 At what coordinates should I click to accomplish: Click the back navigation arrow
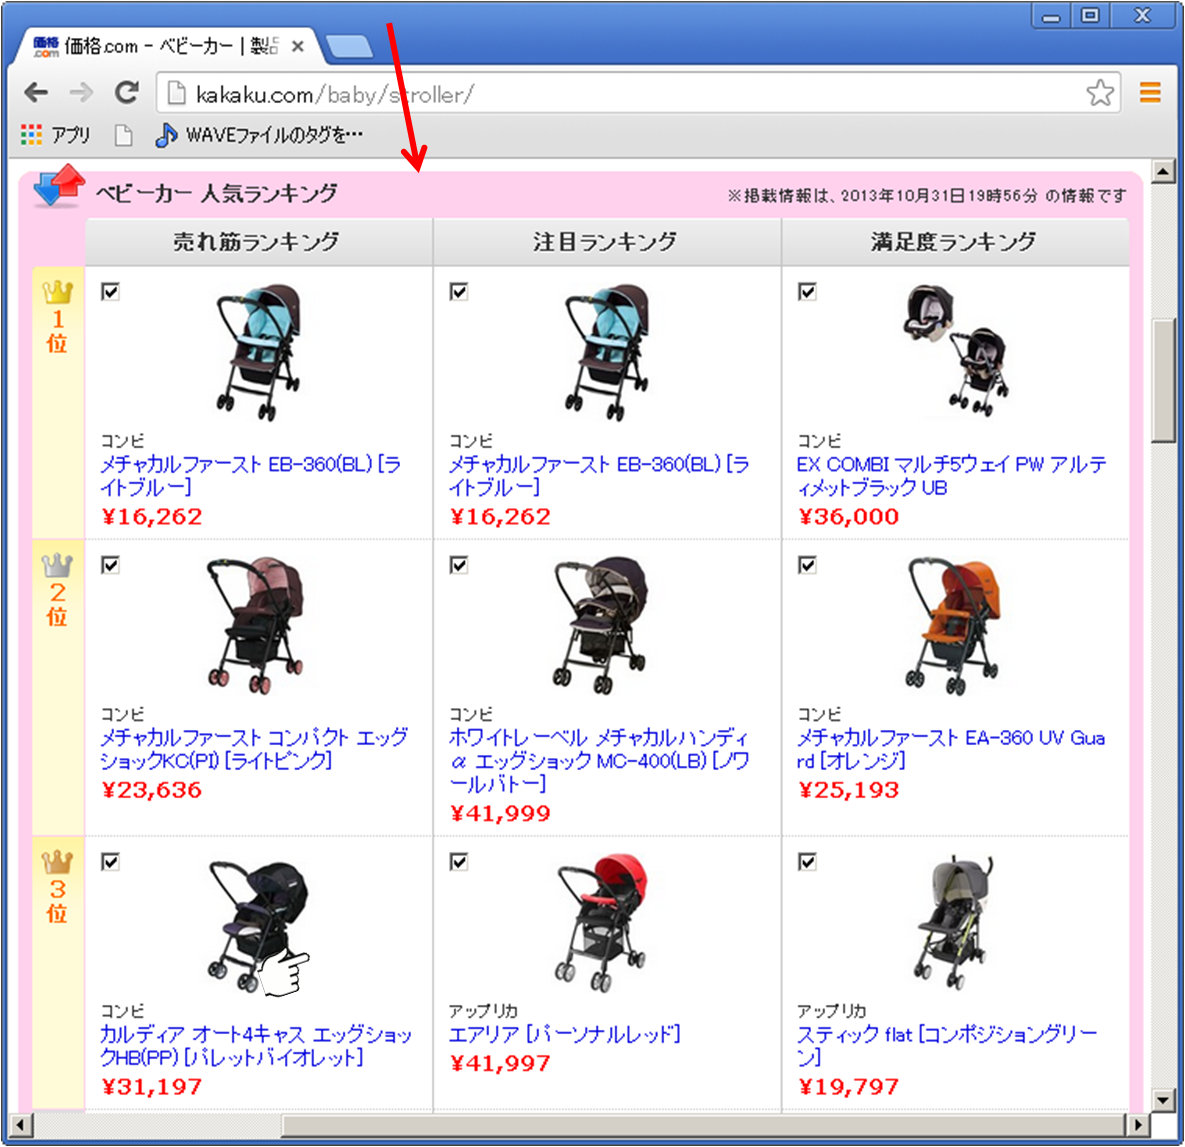(x=35, y=92)
